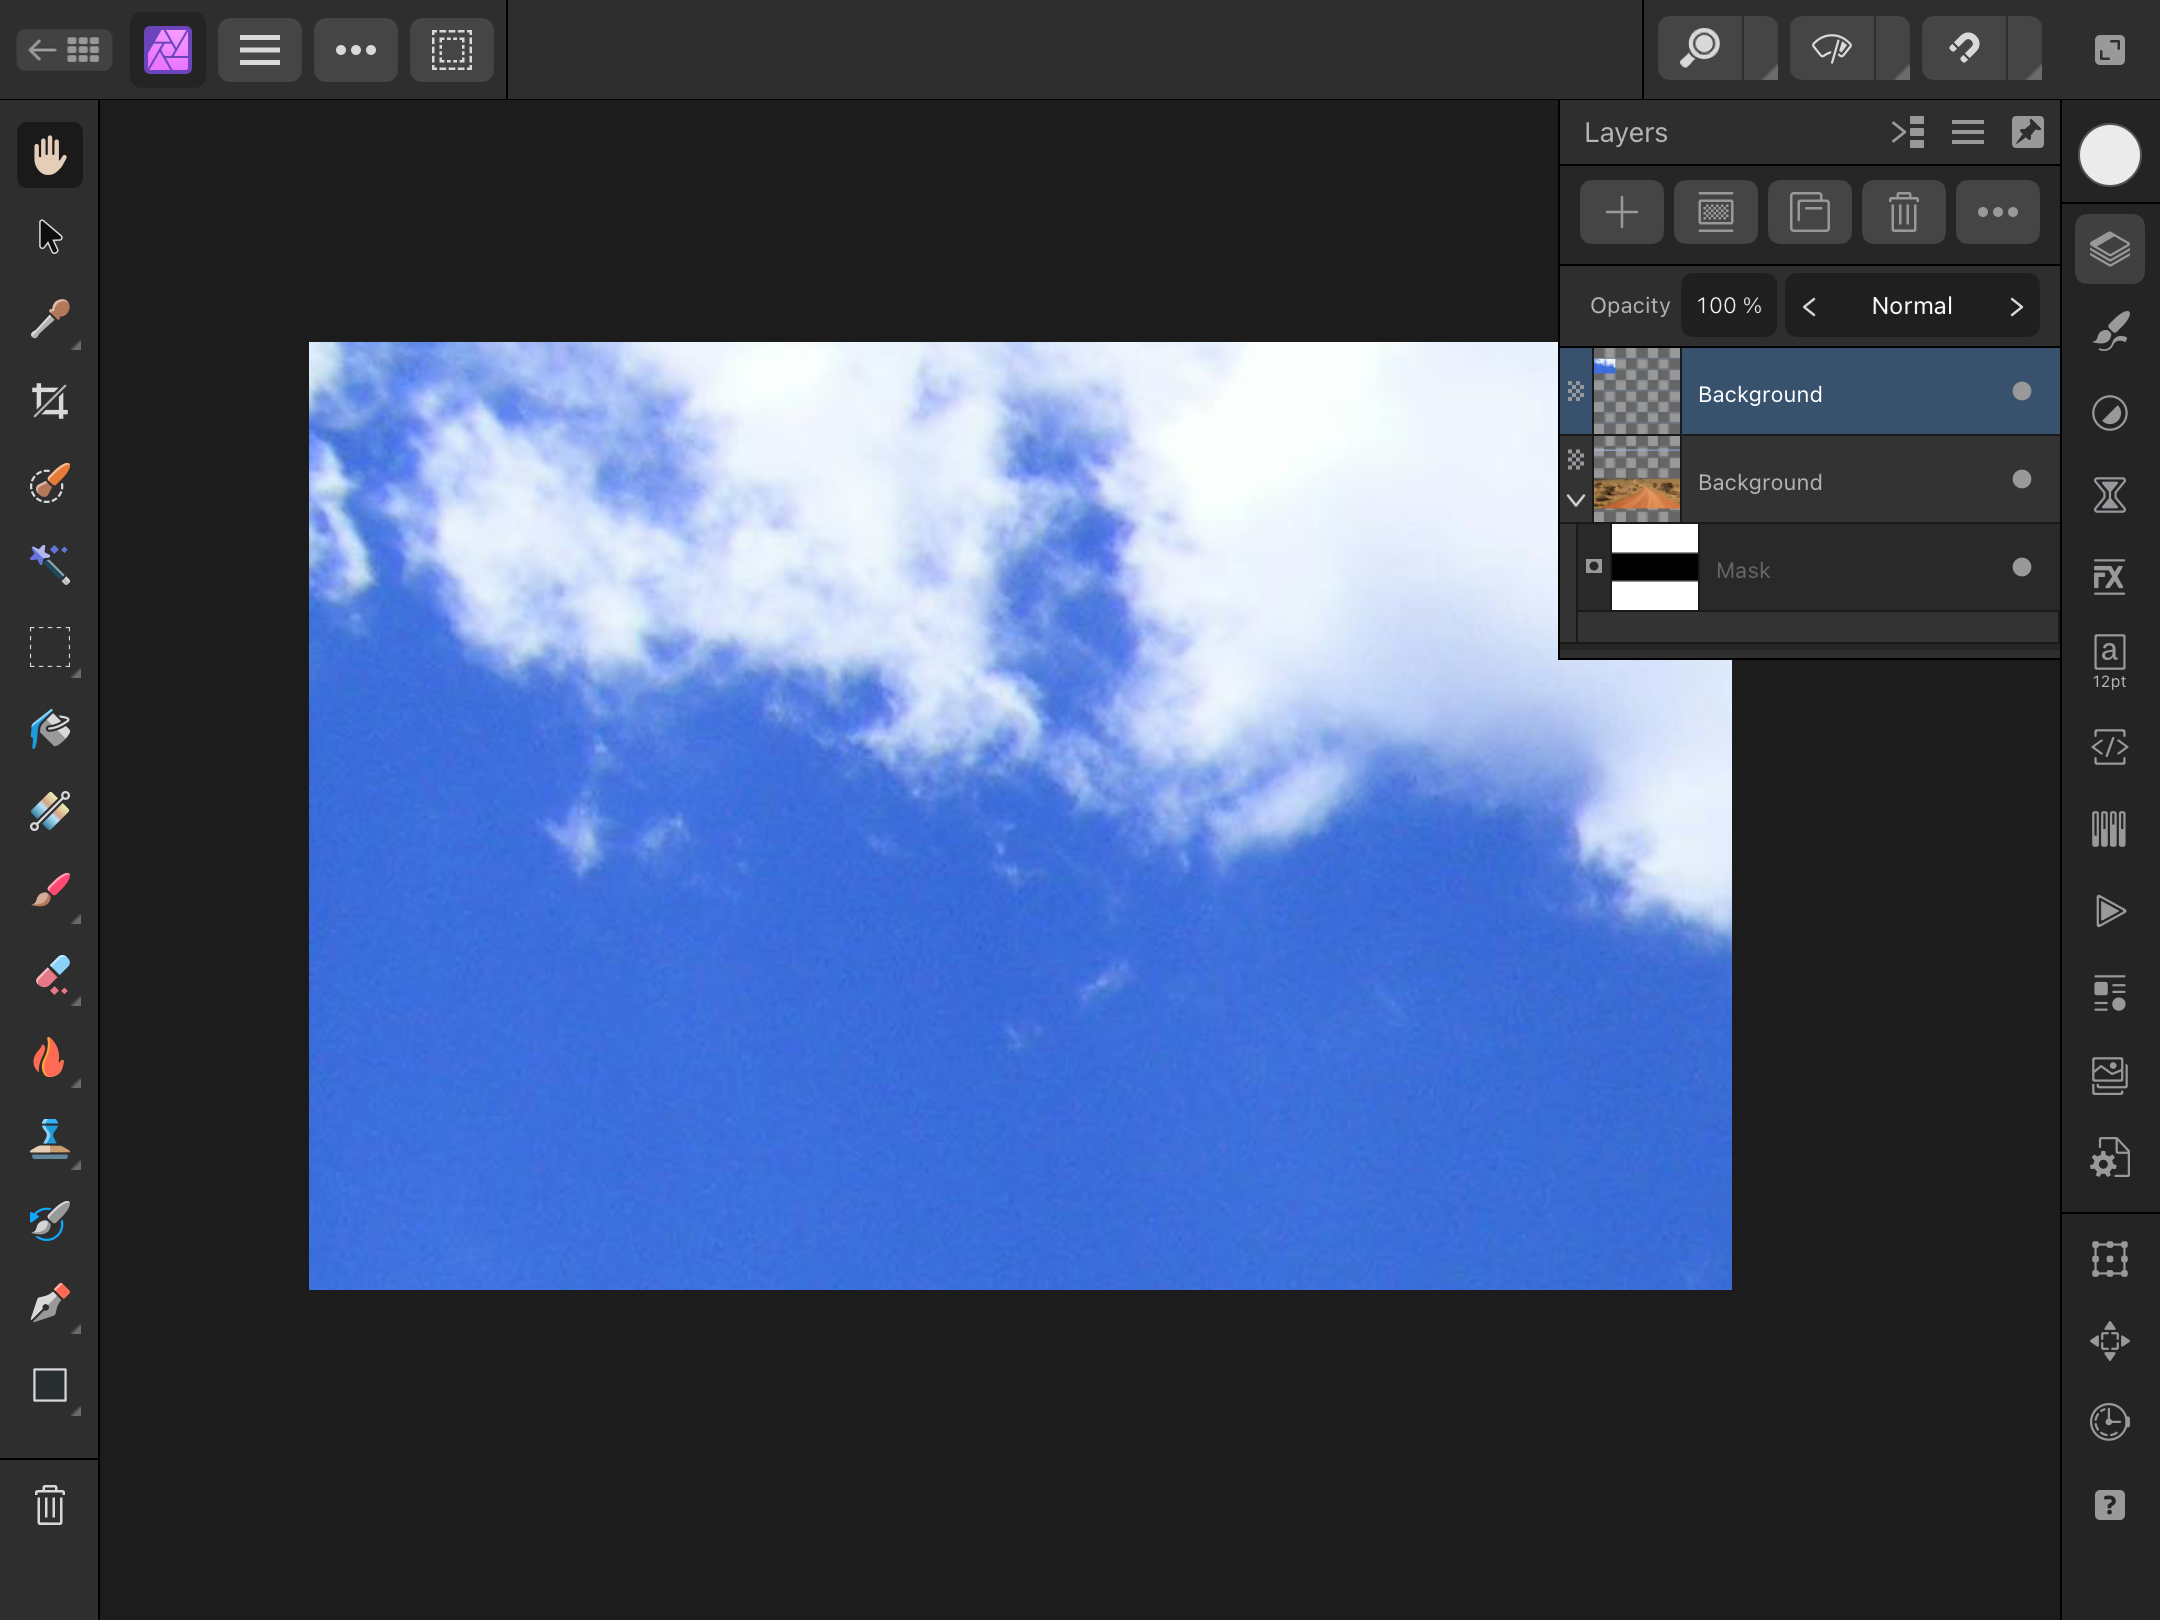The image size is (2160, 1620).
Task: Open the Layers studio tab
Action: (x=2110, y=249)
